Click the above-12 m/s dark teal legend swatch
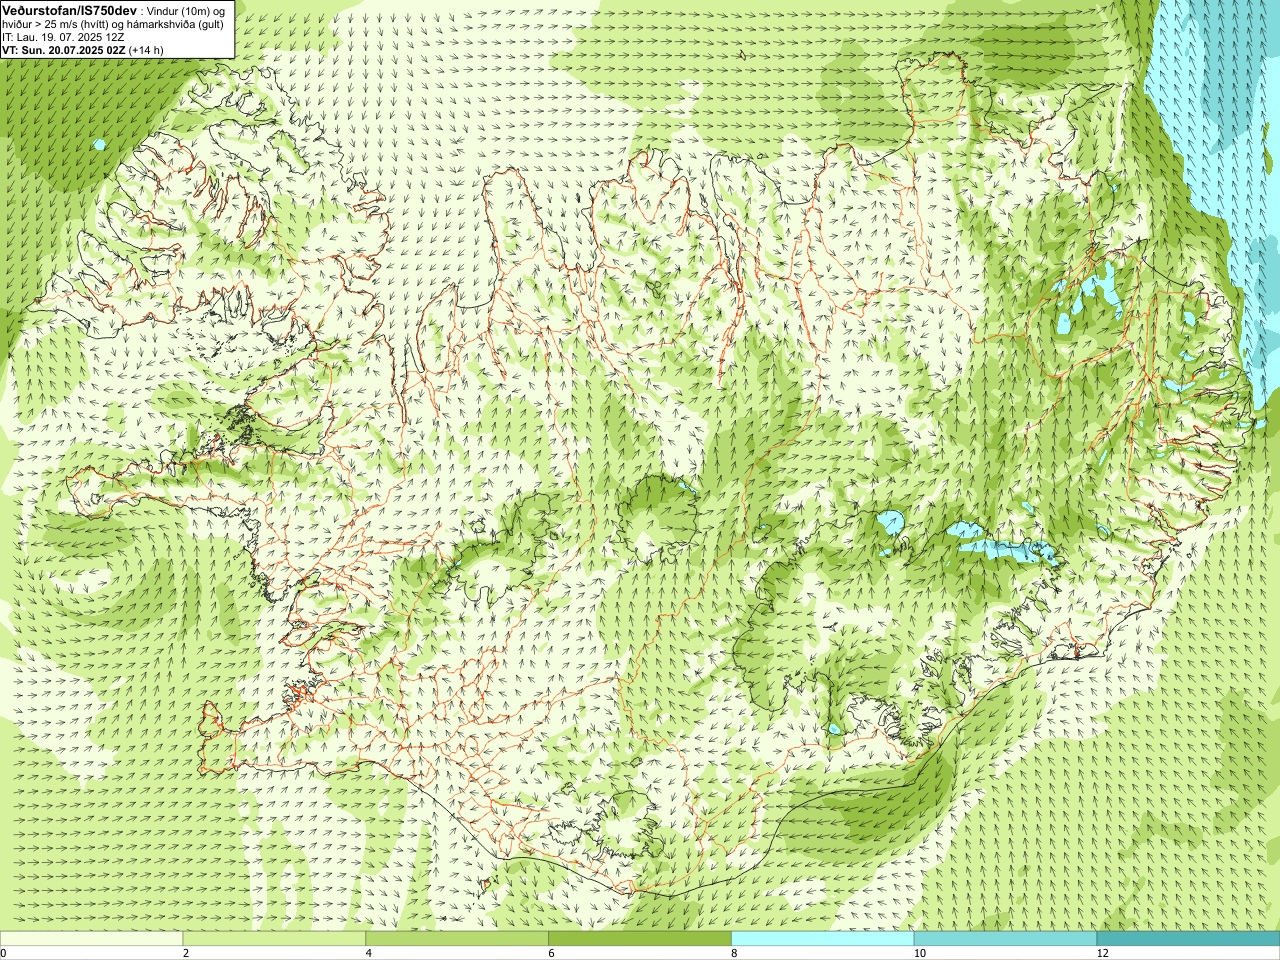 pos(1188,939)
